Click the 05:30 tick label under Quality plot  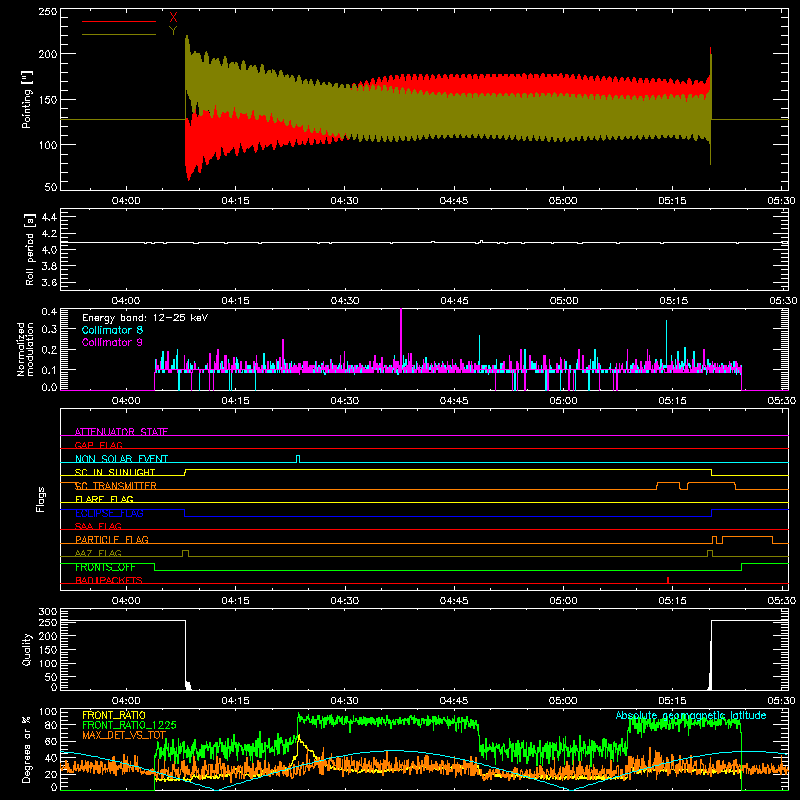pyautogui.click(x=781, y=701)
